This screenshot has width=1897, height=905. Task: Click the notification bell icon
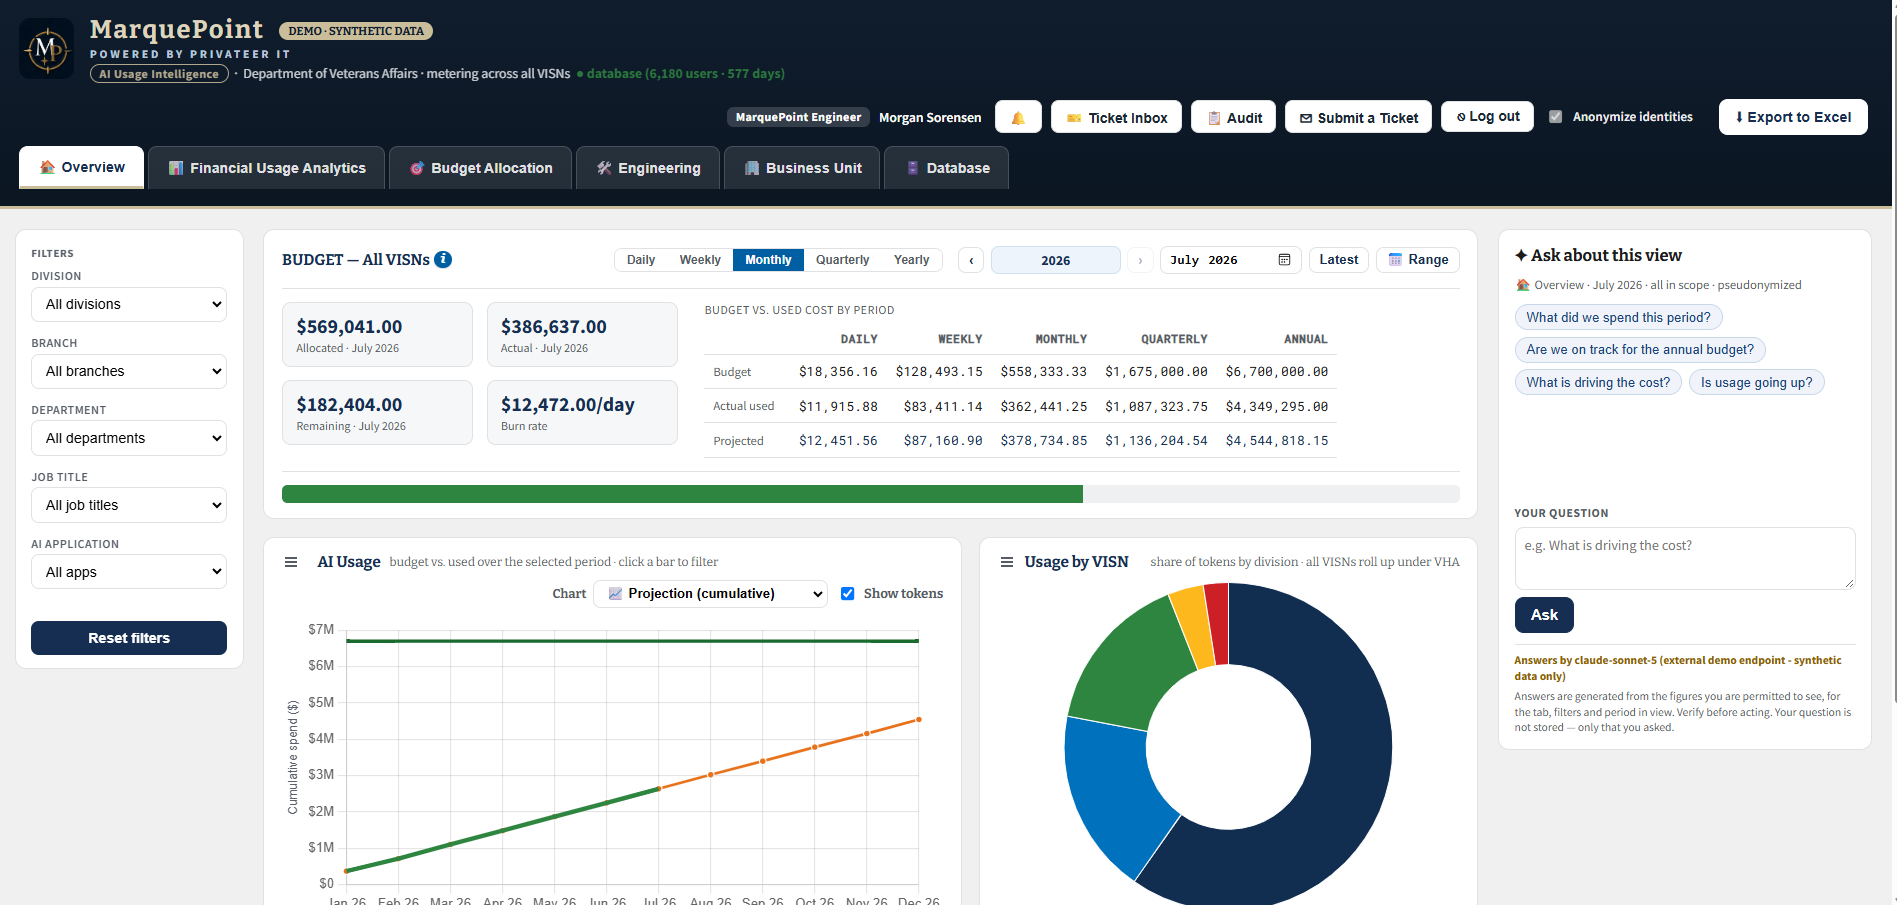pyautogui.click(x=1018, y=117)
